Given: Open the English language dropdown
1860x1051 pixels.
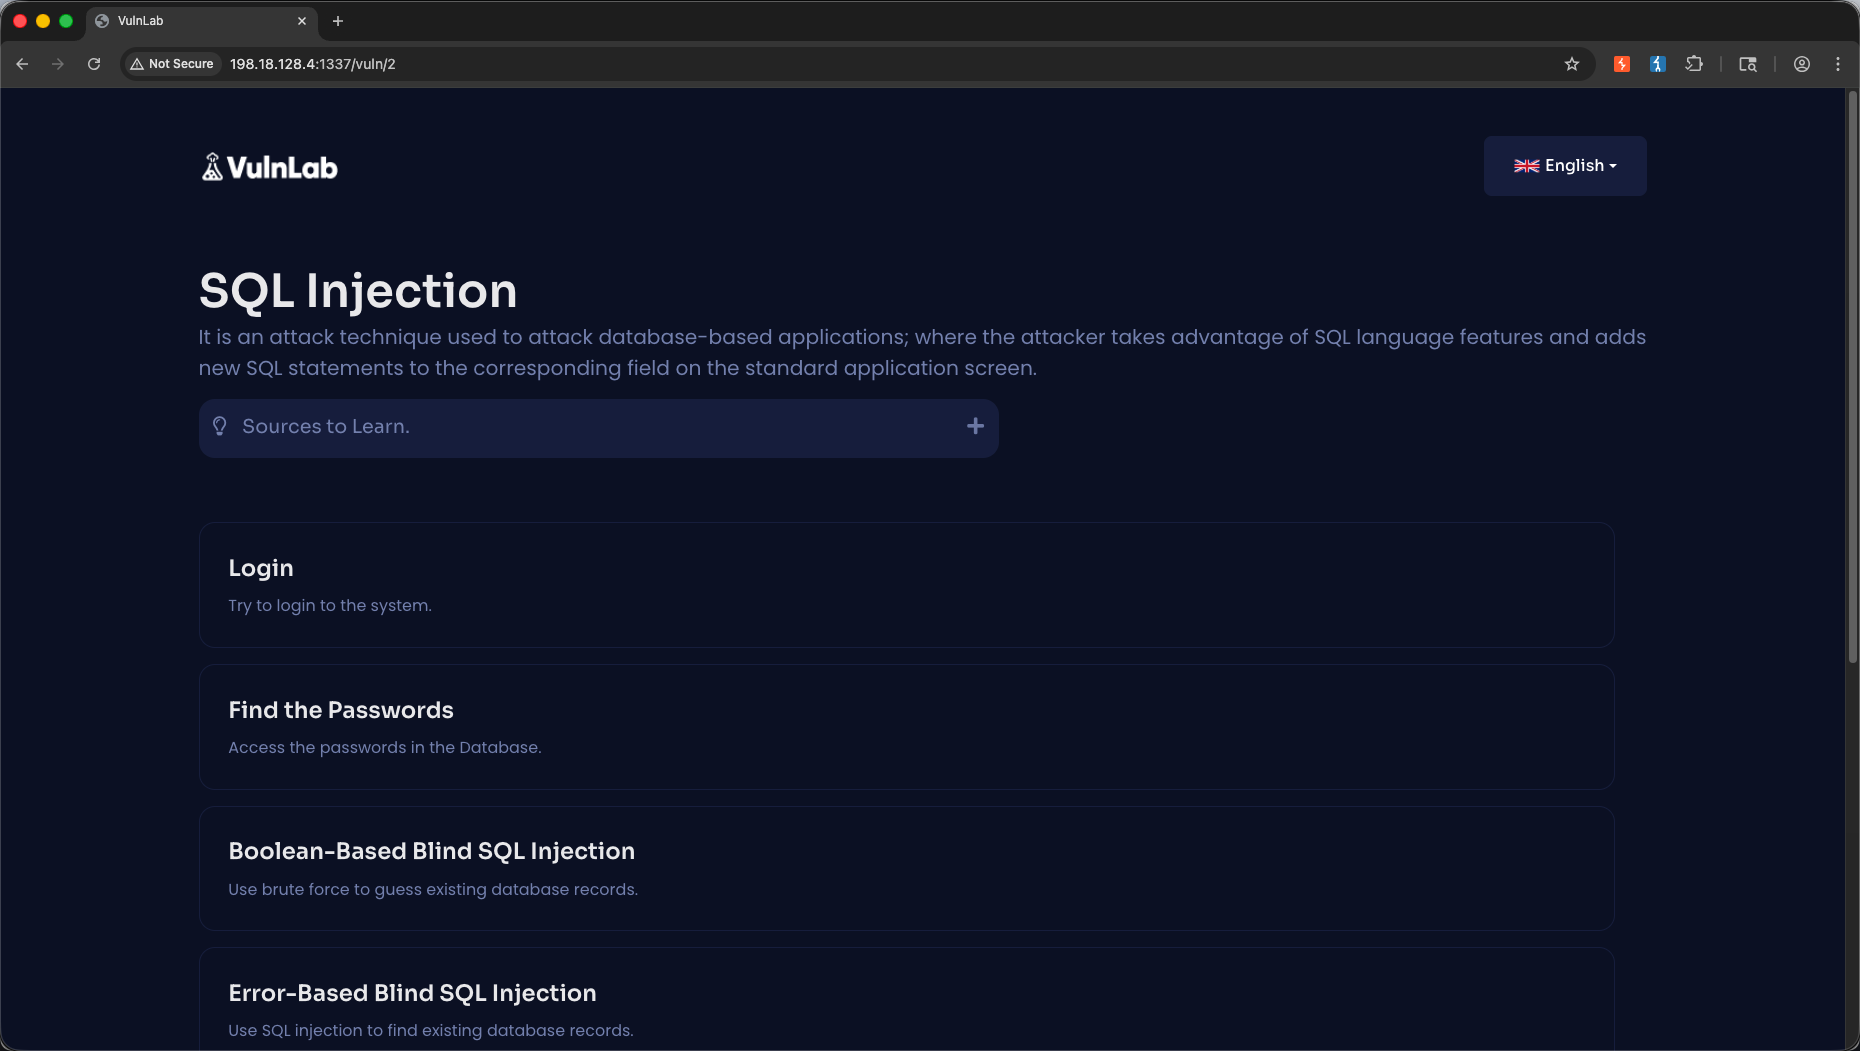Looking at the screenshot, I should (1565, 166).
